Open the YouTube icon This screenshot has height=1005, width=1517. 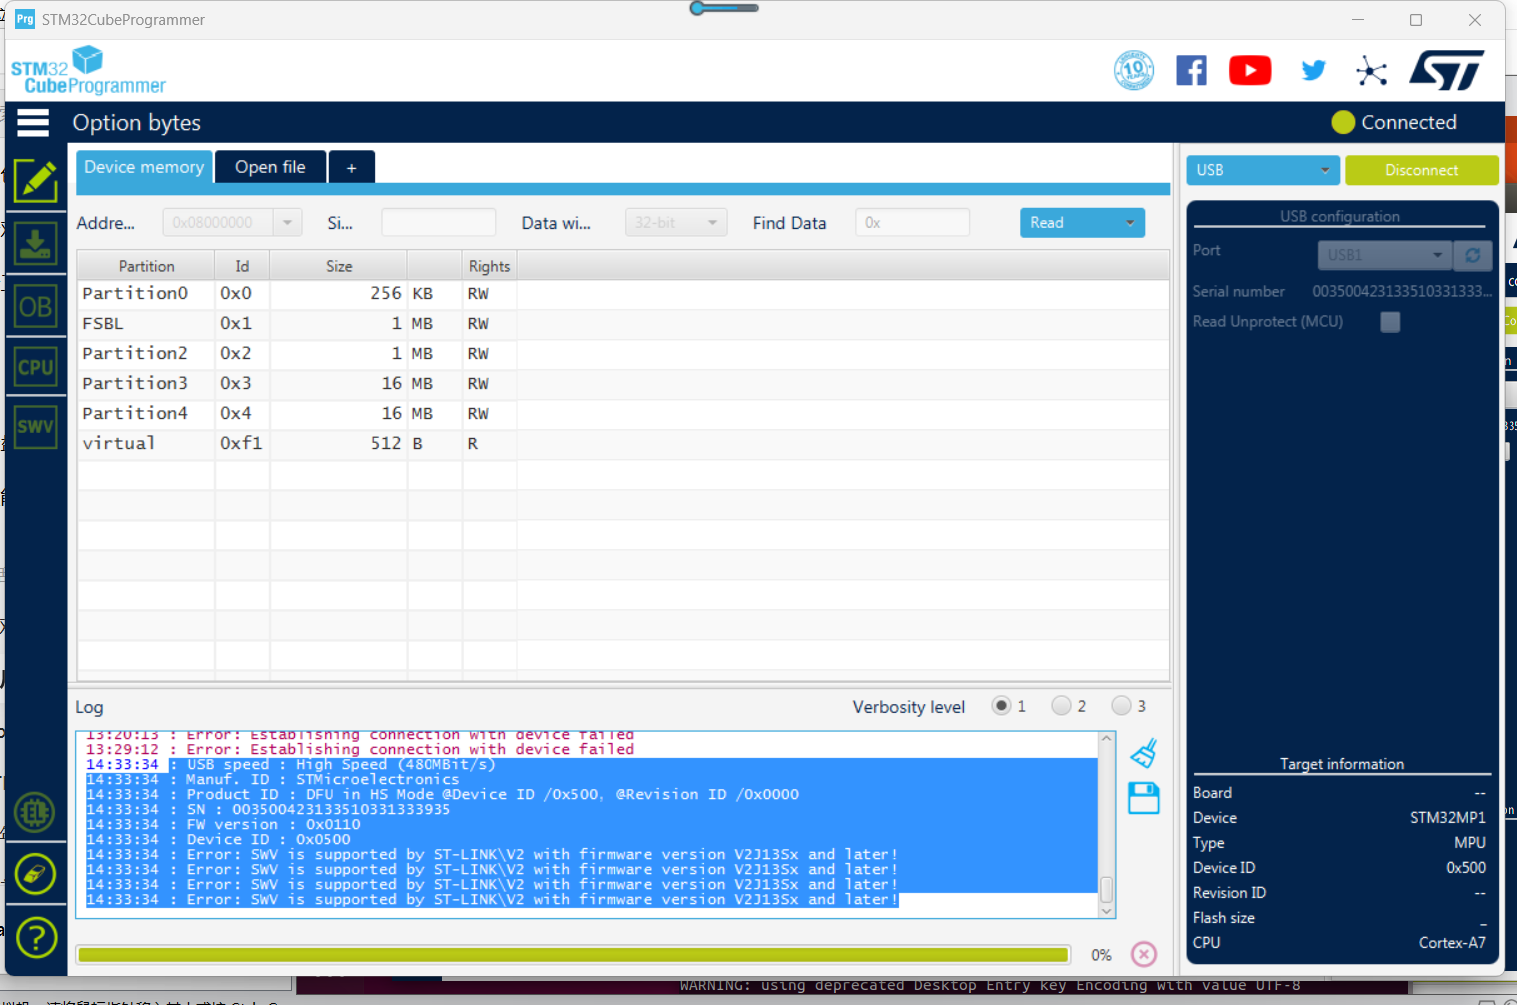tap(1250, 70)
